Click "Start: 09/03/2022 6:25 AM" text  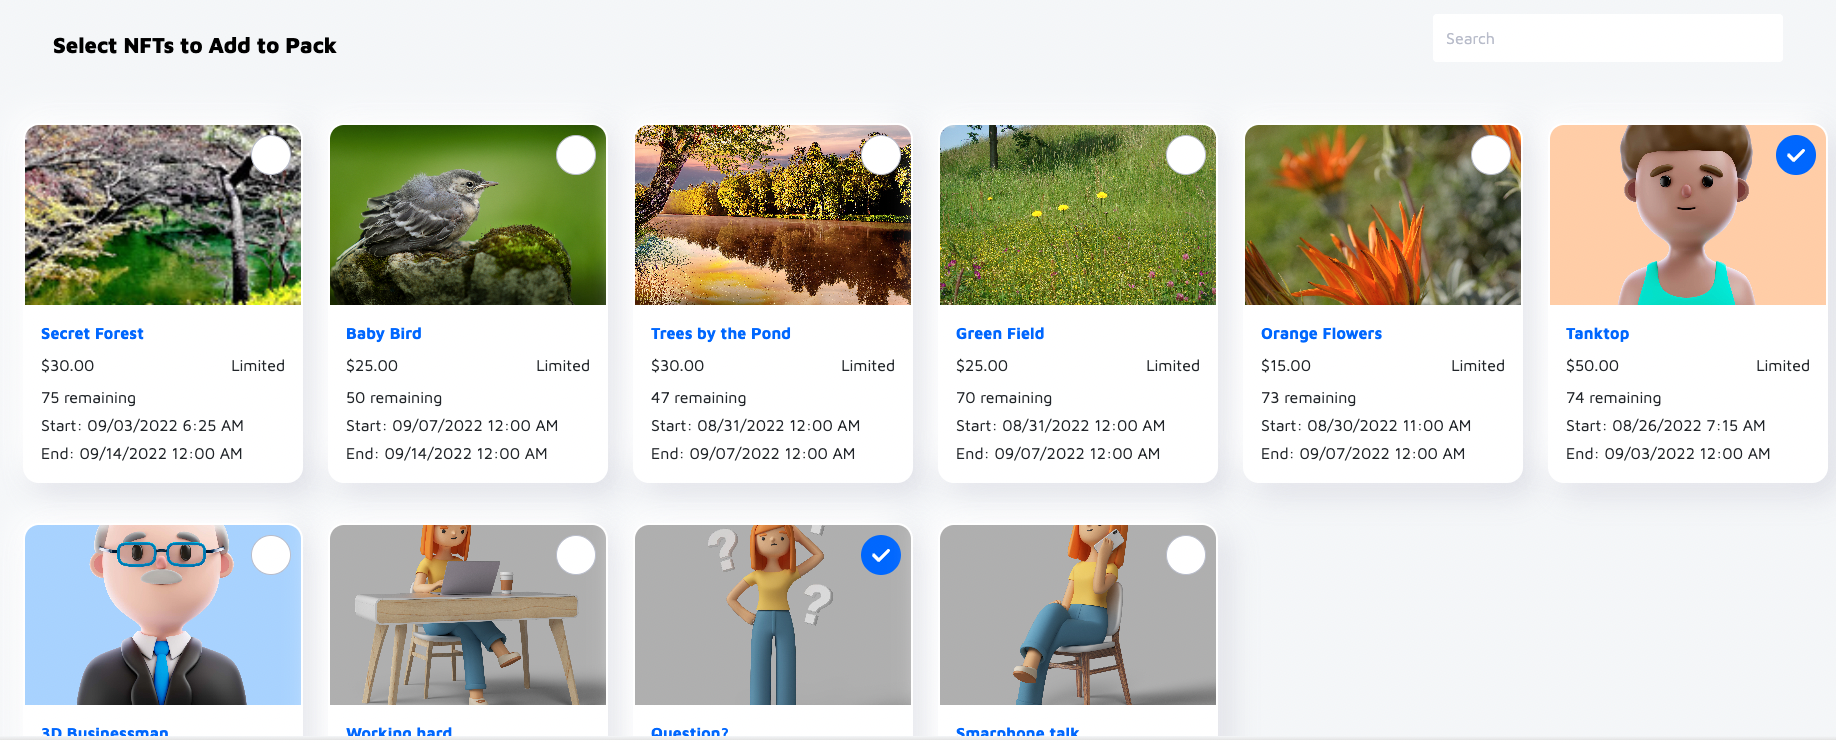pos(142,426)
